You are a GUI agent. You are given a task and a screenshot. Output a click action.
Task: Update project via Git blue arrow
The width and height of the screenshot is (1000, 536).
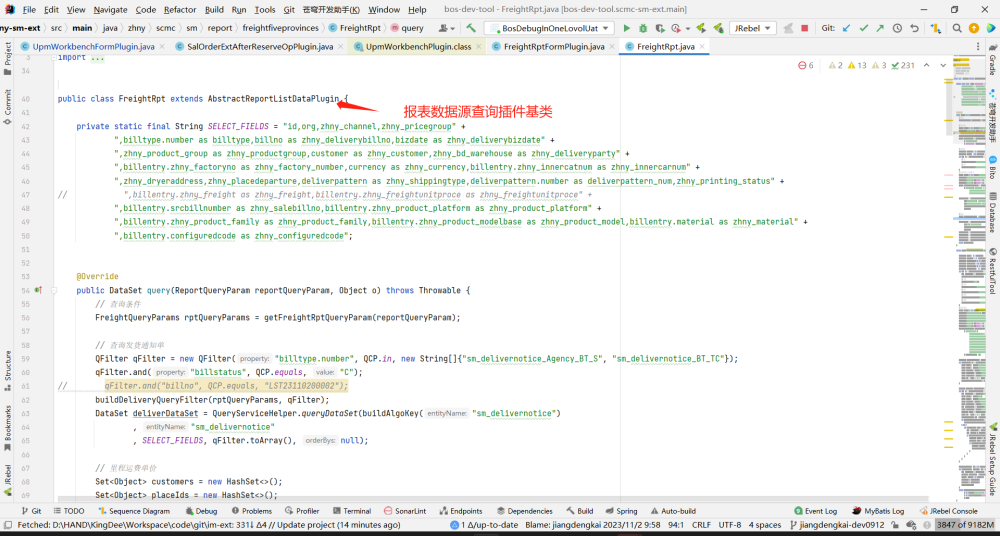tap(846, 28)
